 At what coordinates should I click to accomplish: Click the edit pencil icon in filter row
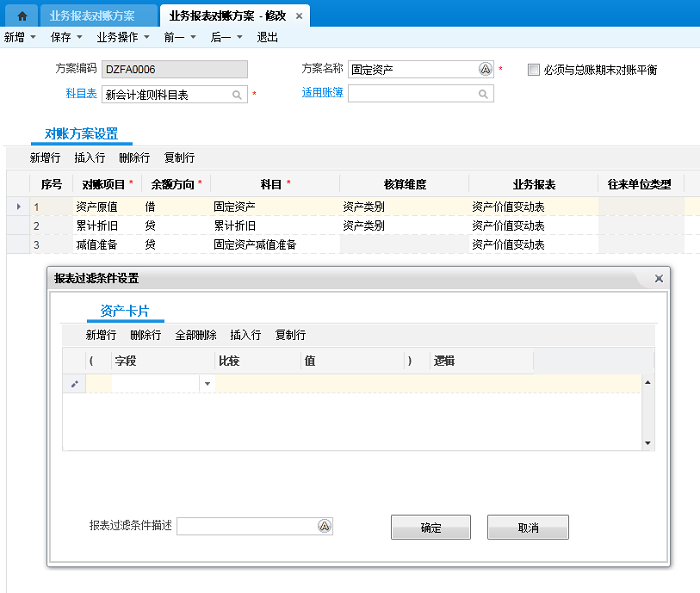74,384
